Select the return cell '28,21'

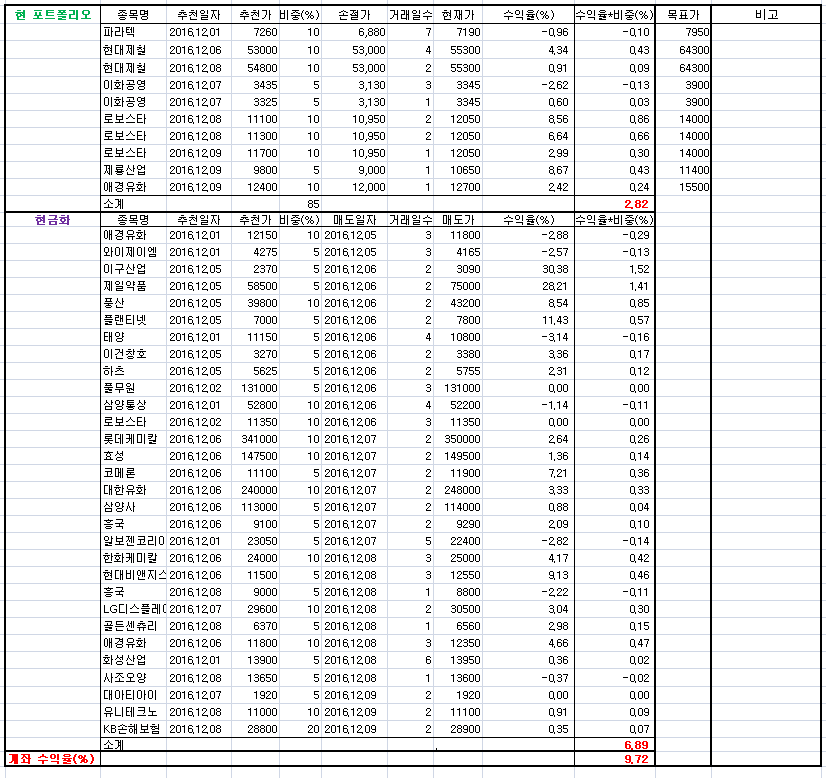(555, 286)
